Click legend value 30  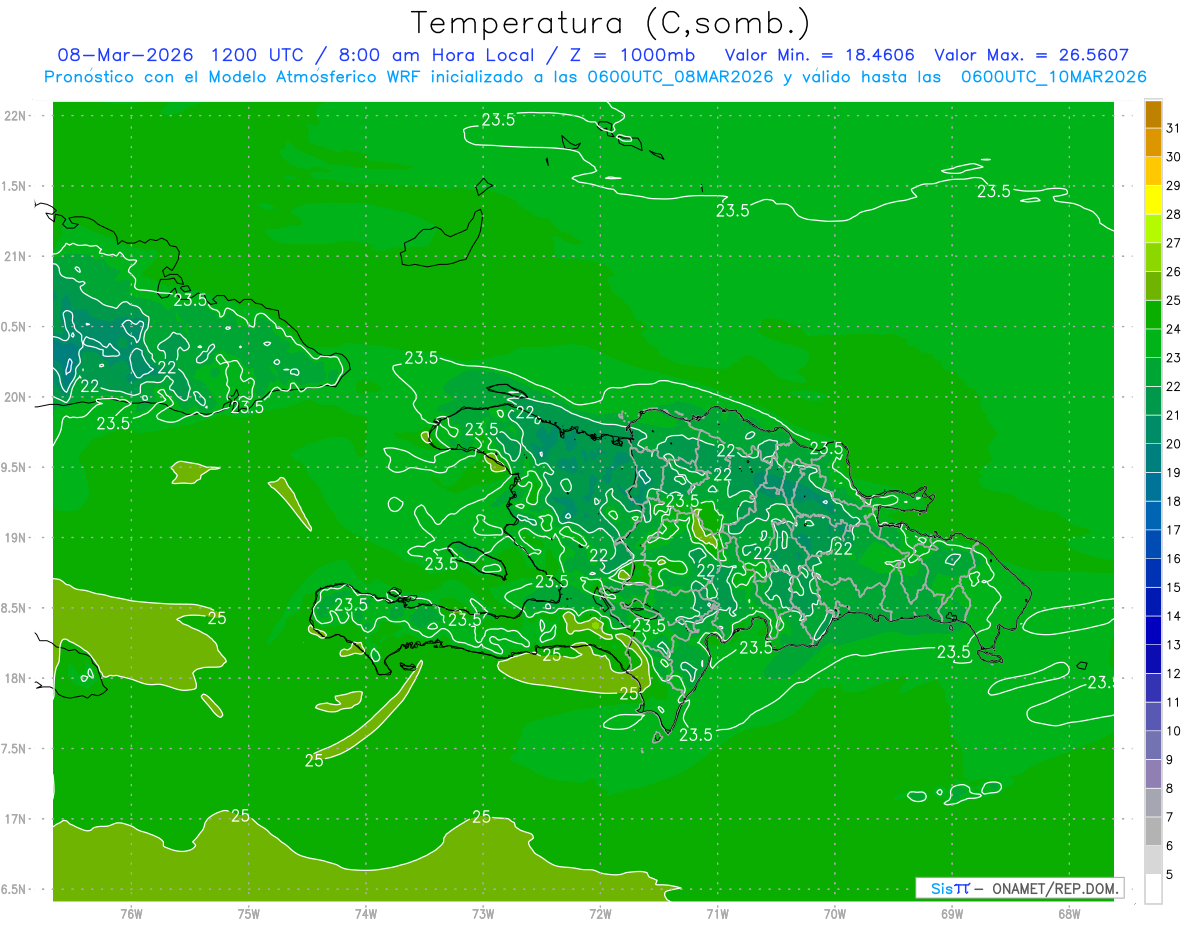1173,157
